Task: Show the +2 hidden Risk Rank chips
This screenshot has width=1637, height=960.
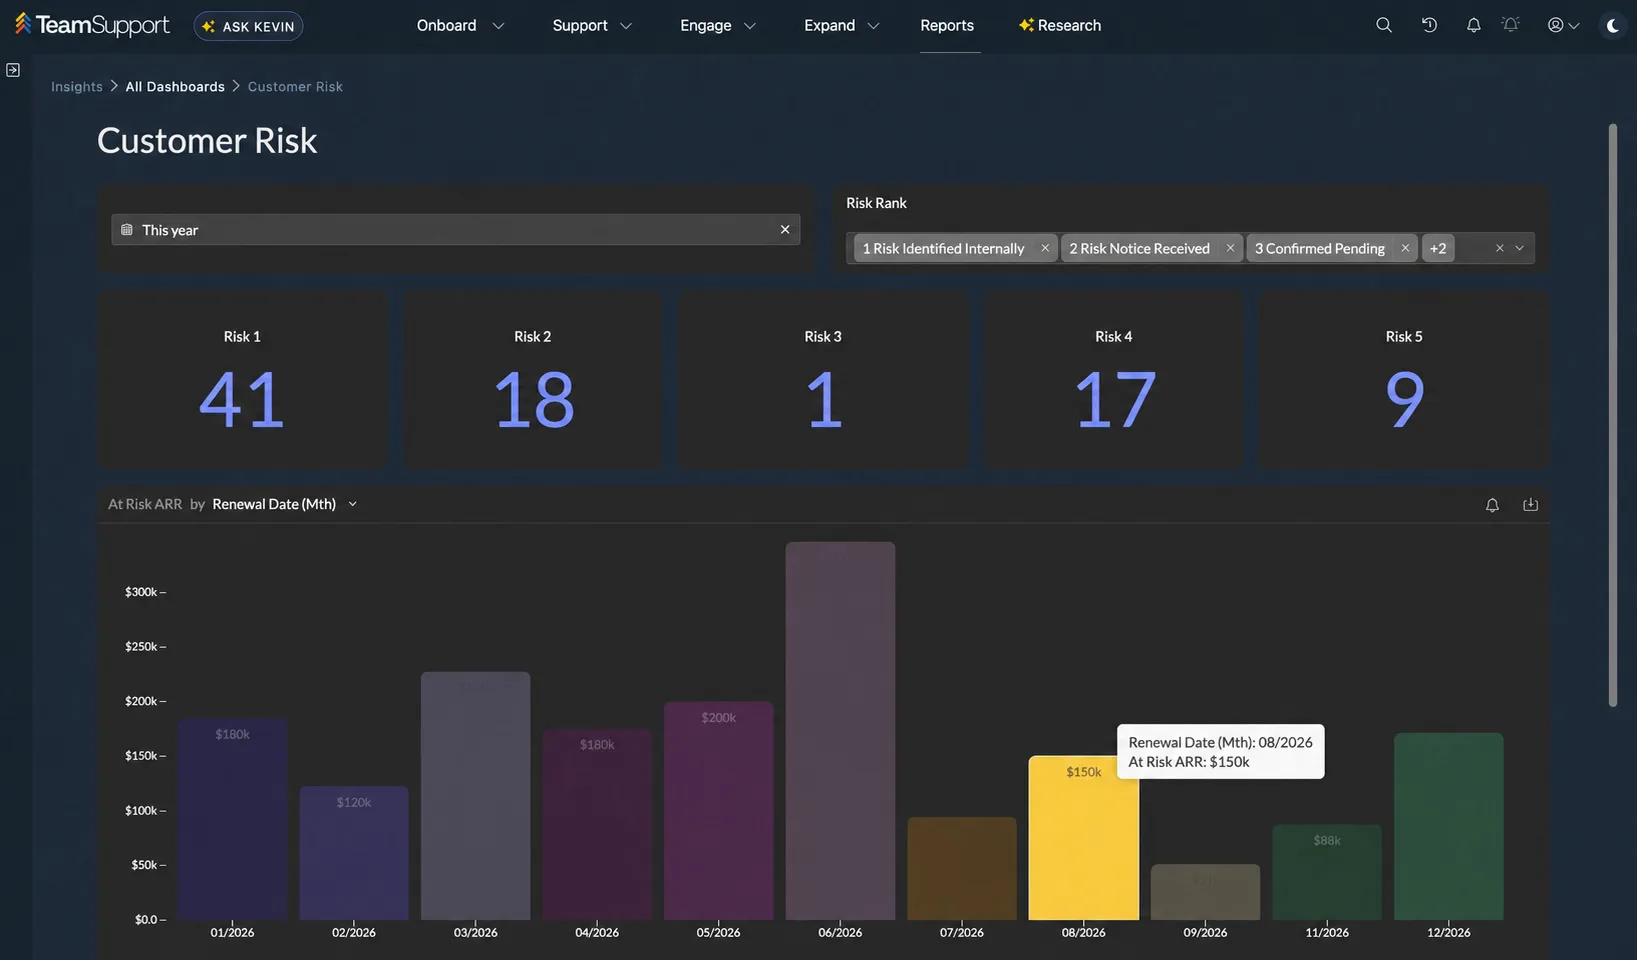Action: (x=1438, y=248)
